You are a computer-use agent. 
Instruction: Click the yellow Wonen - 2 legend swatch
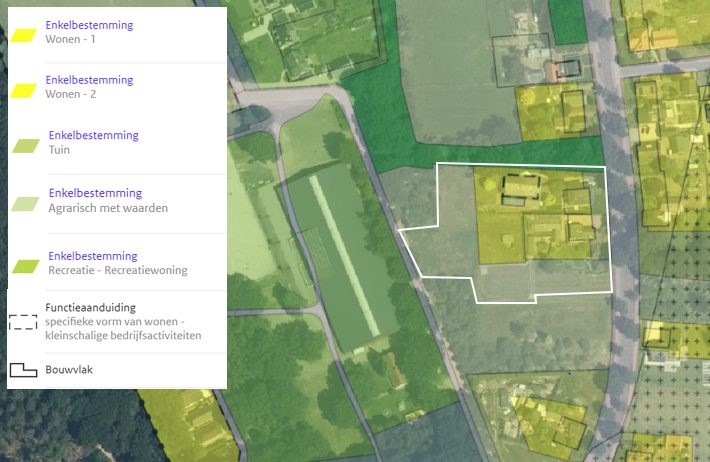pos(24,89)
